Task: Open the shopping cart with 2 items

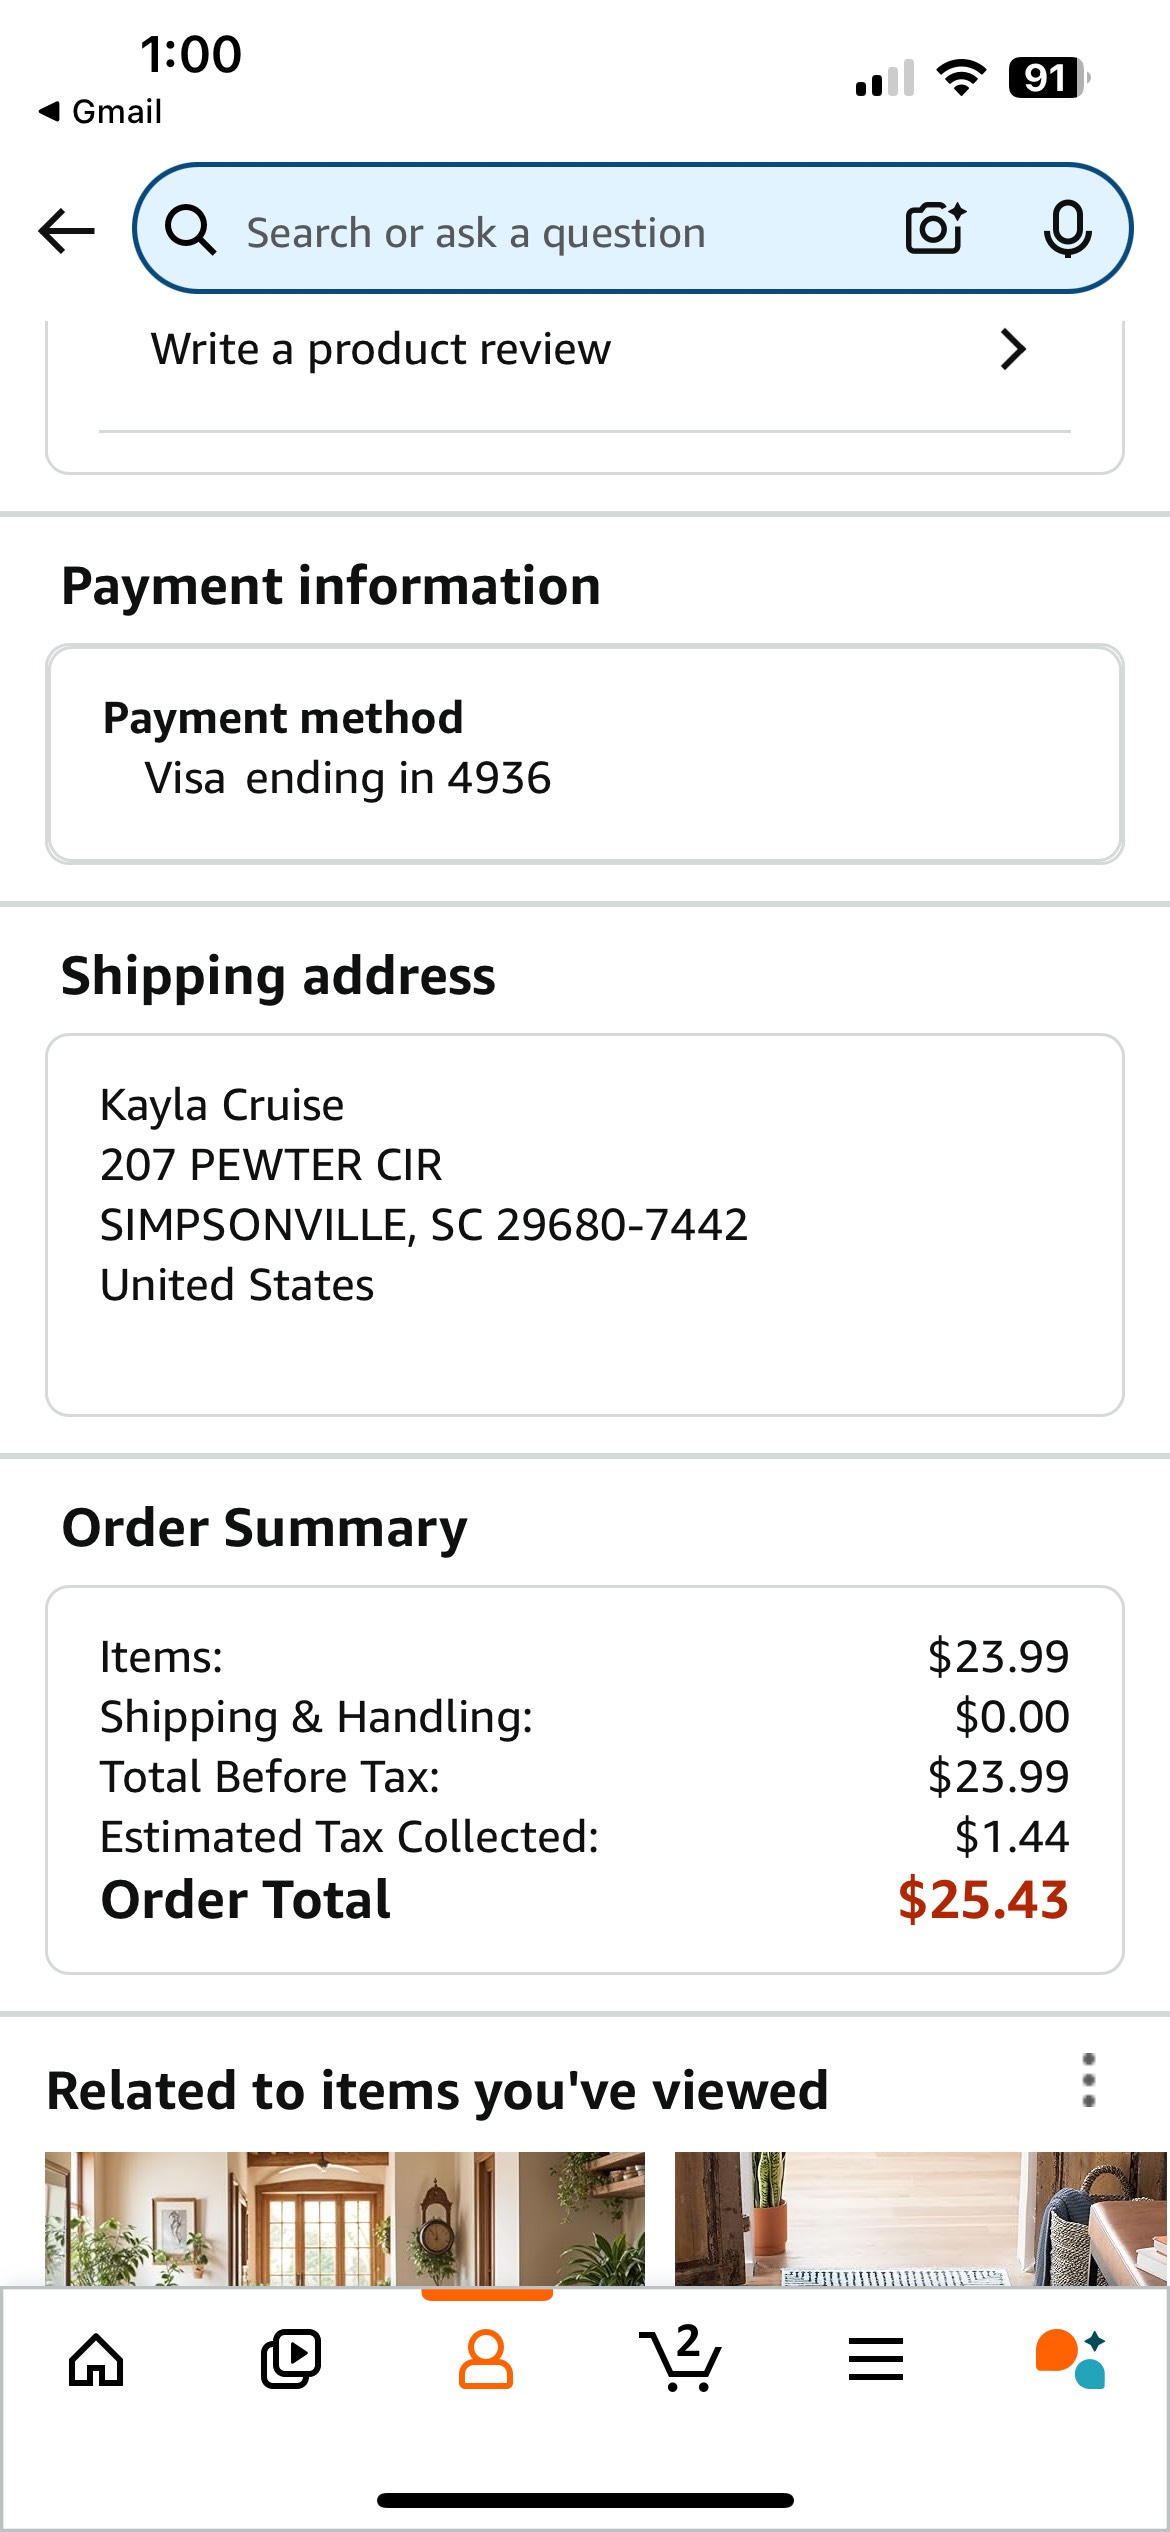Action: [x=681, y=2358]
